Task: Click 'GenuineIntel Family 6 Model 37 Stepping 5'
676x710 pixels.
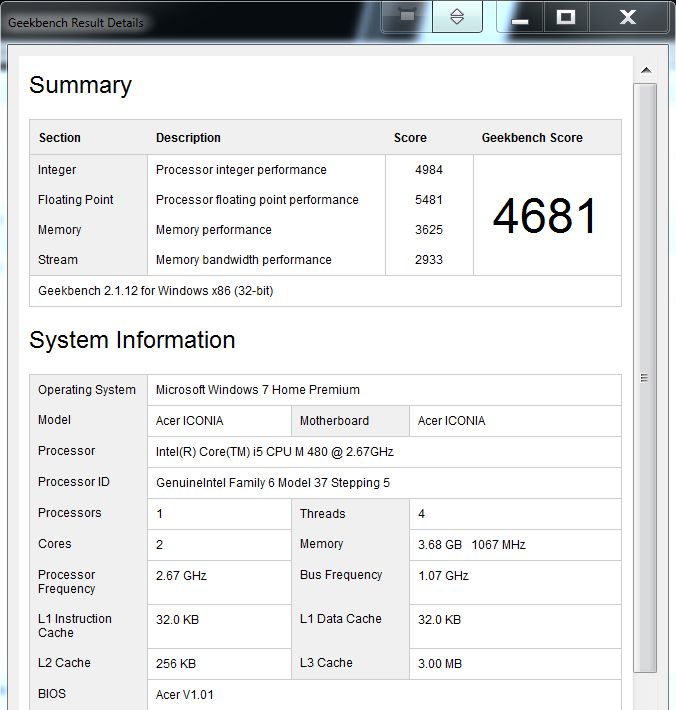Action: pos(273,483)
